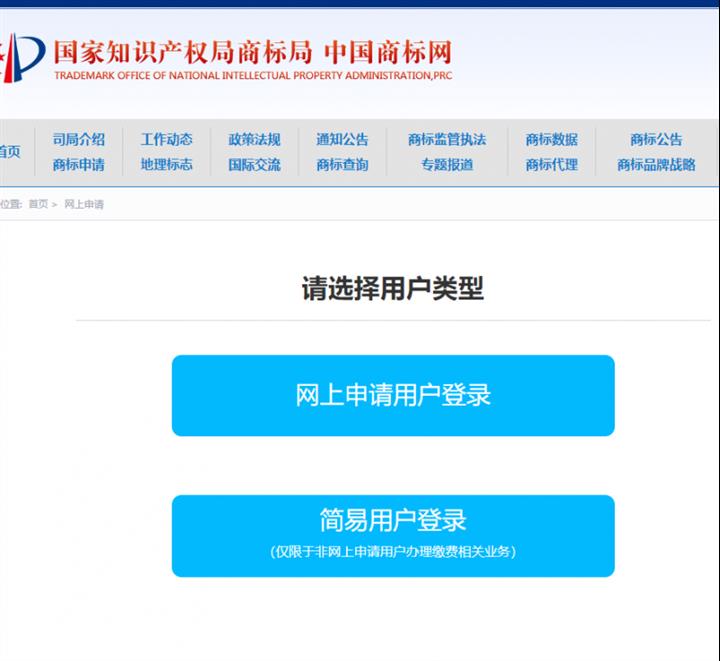Click the 首页 breadcrumb link
The width and height of the screenshot is (720, 661).
pos(38,204)
